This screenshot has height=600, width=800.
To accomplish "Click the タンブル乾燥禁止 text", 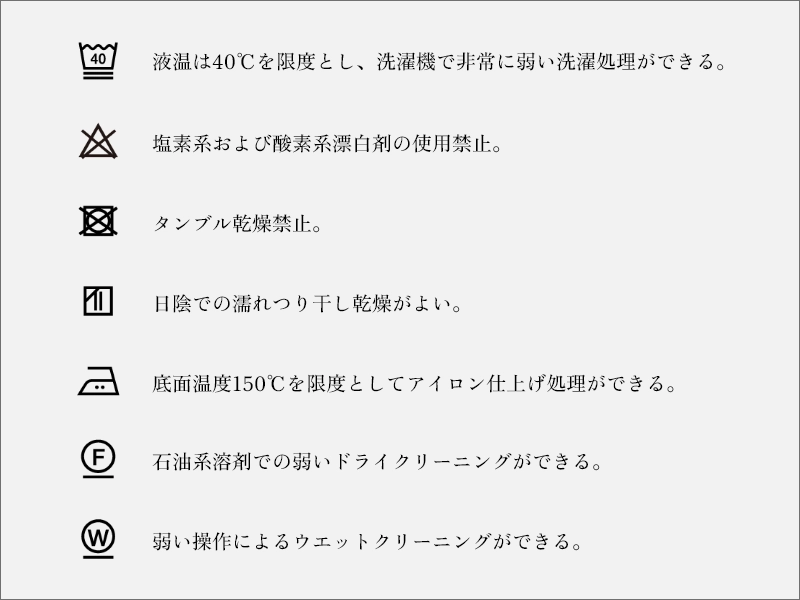I will [x=238, y=223].
